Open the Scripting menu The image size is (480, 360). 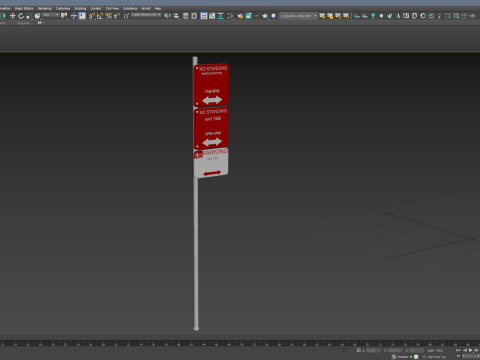click(x=80, y=8)
